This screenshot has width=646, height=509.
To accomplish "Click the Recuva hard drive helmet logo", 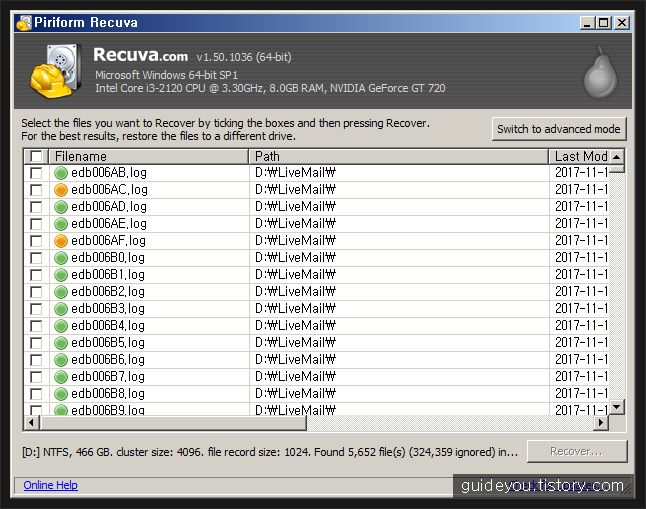I will (x=55, y=71).
